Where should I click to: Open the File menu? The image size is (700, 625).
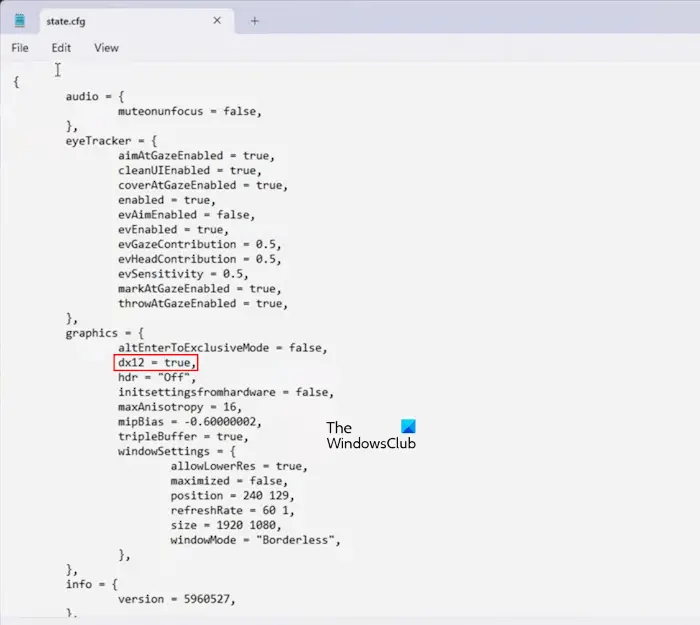20,48
